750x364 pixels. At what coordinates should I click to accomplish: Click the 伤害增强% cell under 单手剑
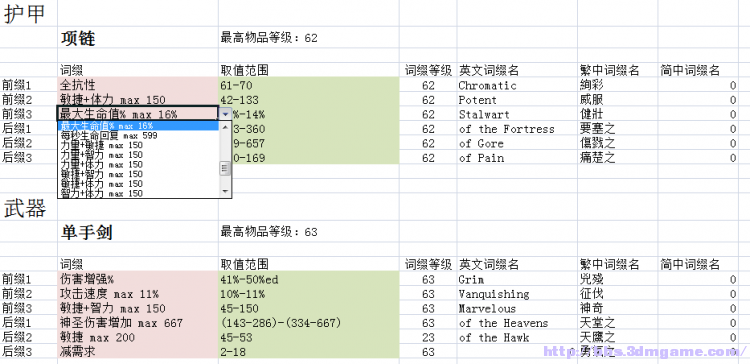pyautogui.click(x=138, y=279)
